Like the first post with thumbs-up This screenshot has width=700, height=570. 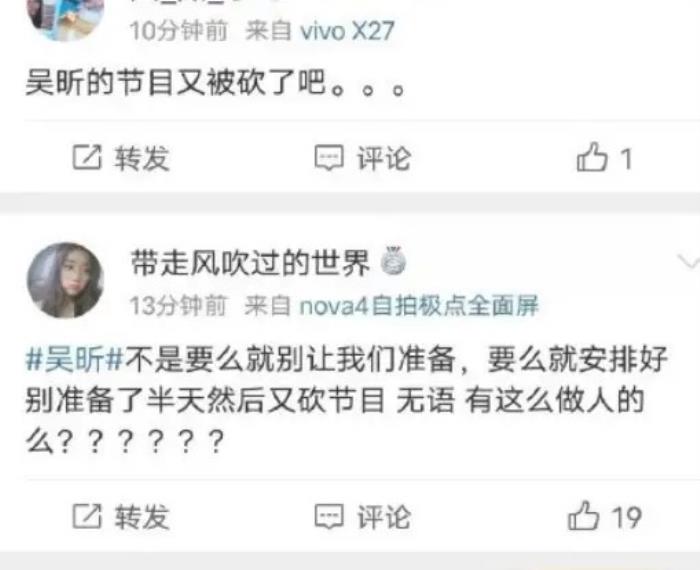592,157
